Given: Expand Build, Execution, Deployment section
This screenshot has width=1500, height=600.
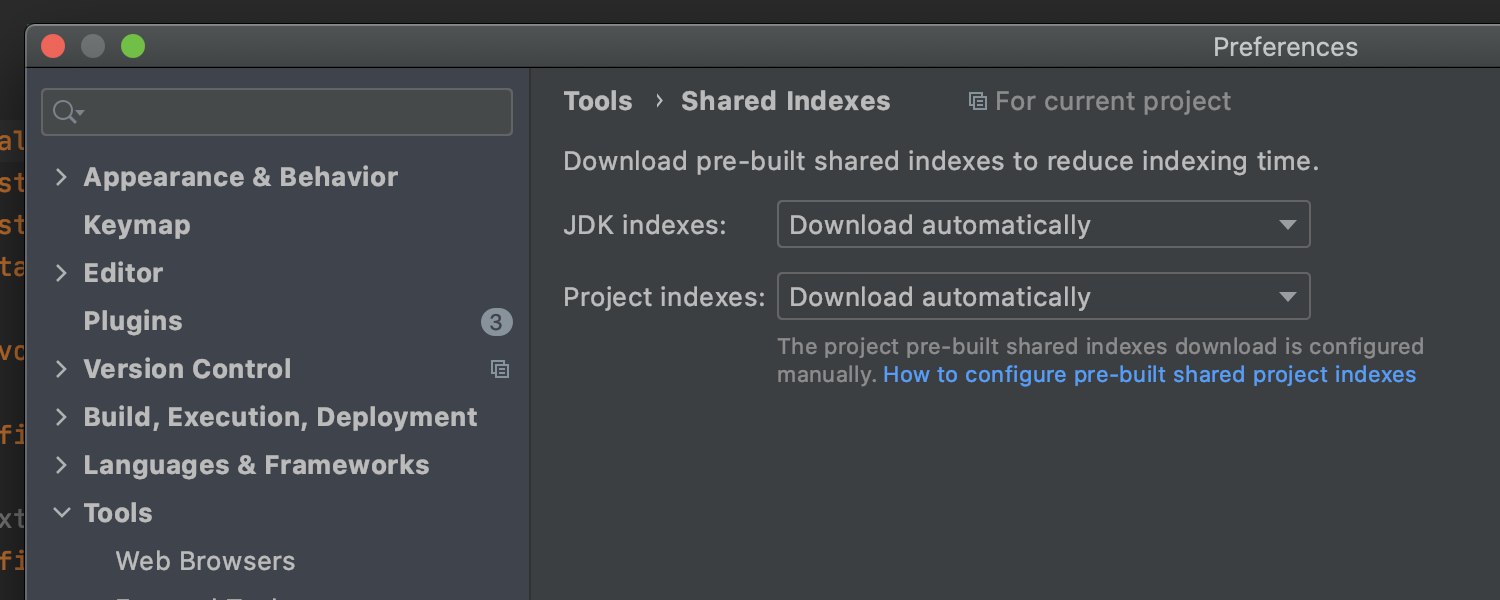Looking at the screenshot, I should (61, 417).
